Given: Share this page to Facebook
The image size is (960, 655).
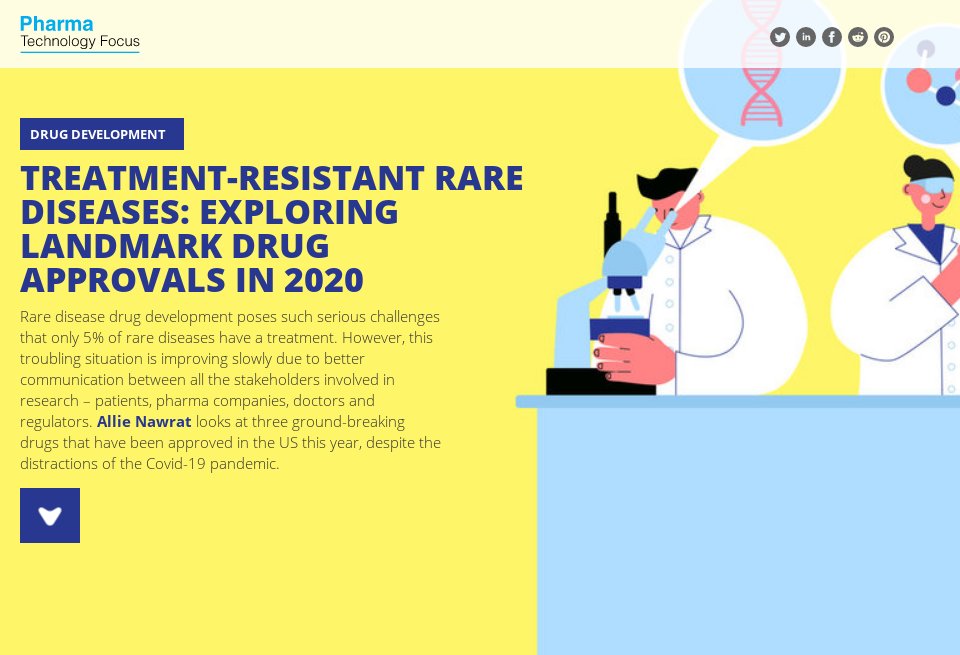Looking at the screenshot, I should click(832, 37).
